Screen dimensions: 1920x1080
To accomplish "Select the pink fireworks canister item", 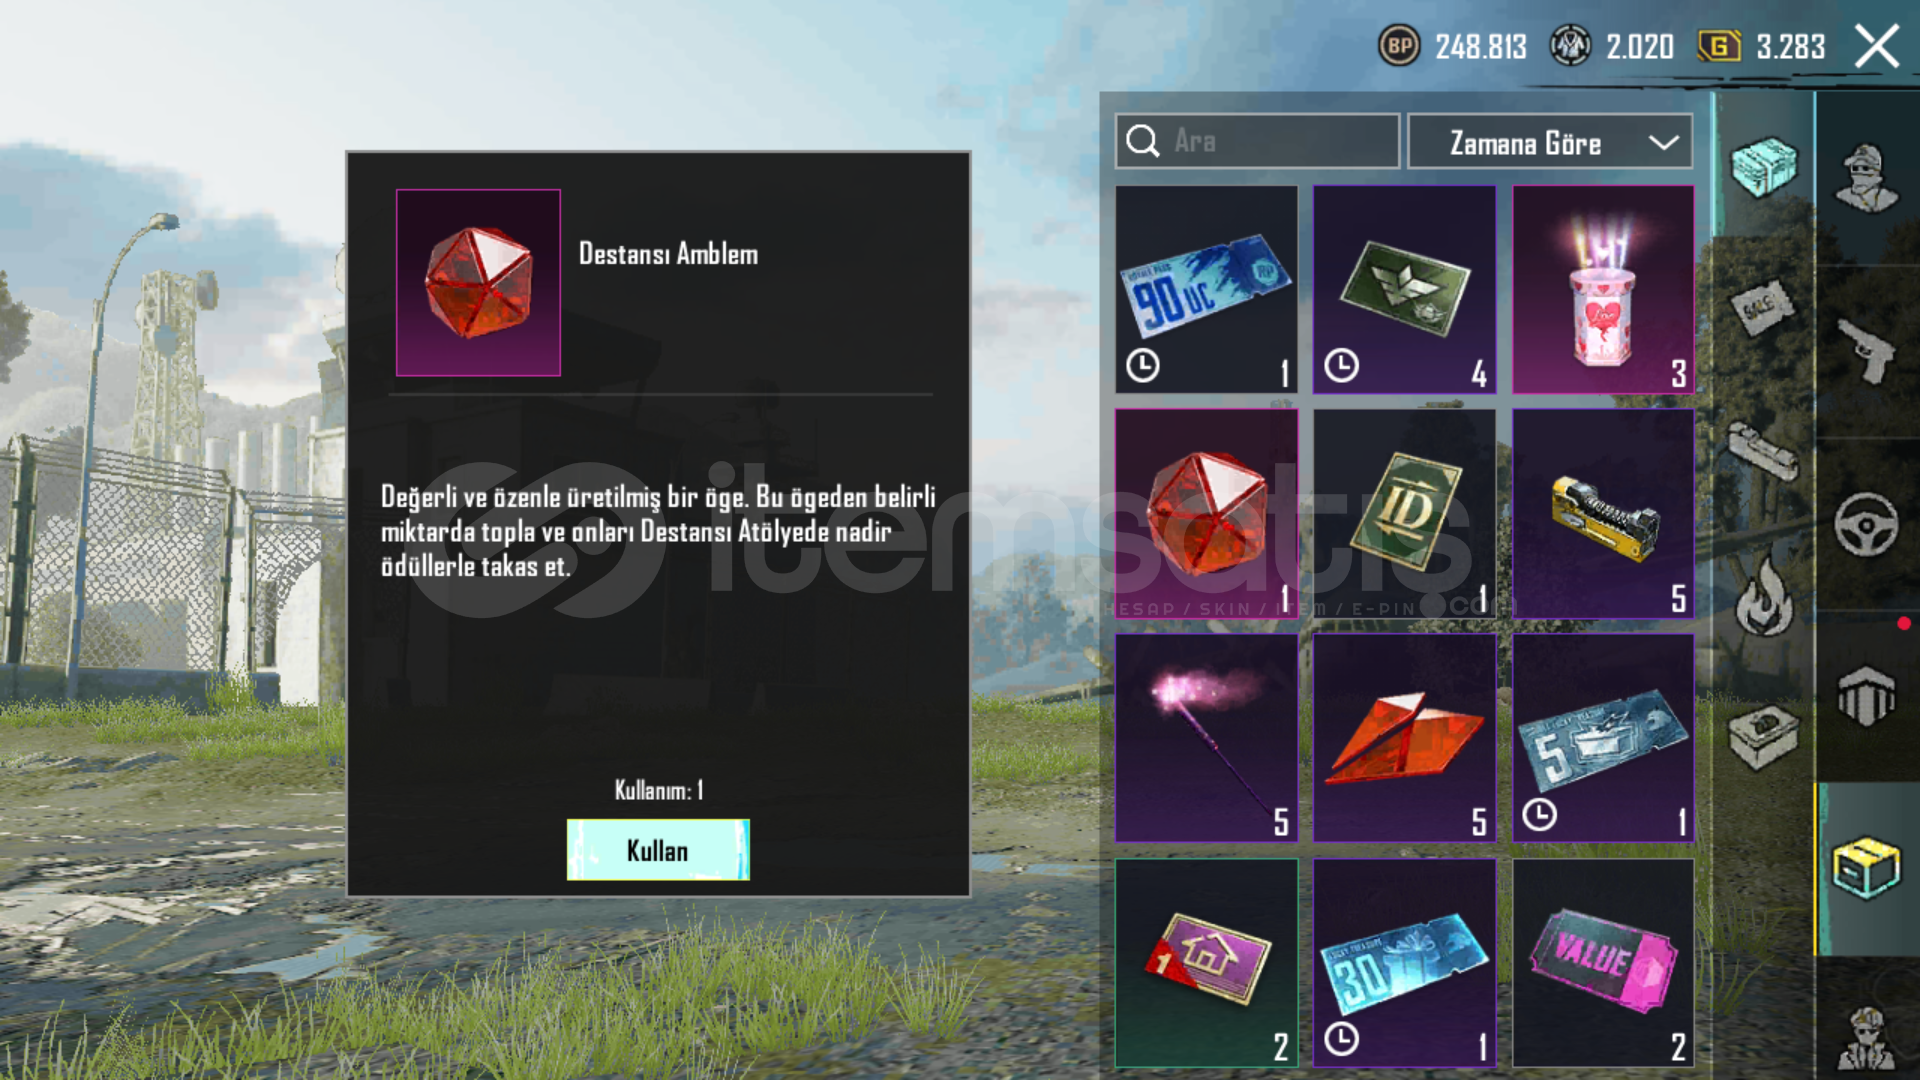I will coord(1603,289).
